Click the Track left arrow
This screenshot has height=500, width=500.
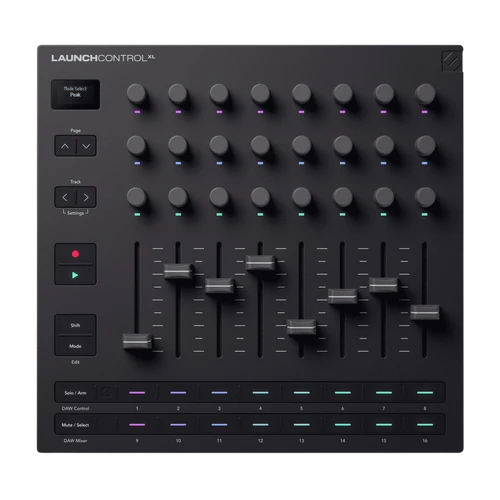65,197
